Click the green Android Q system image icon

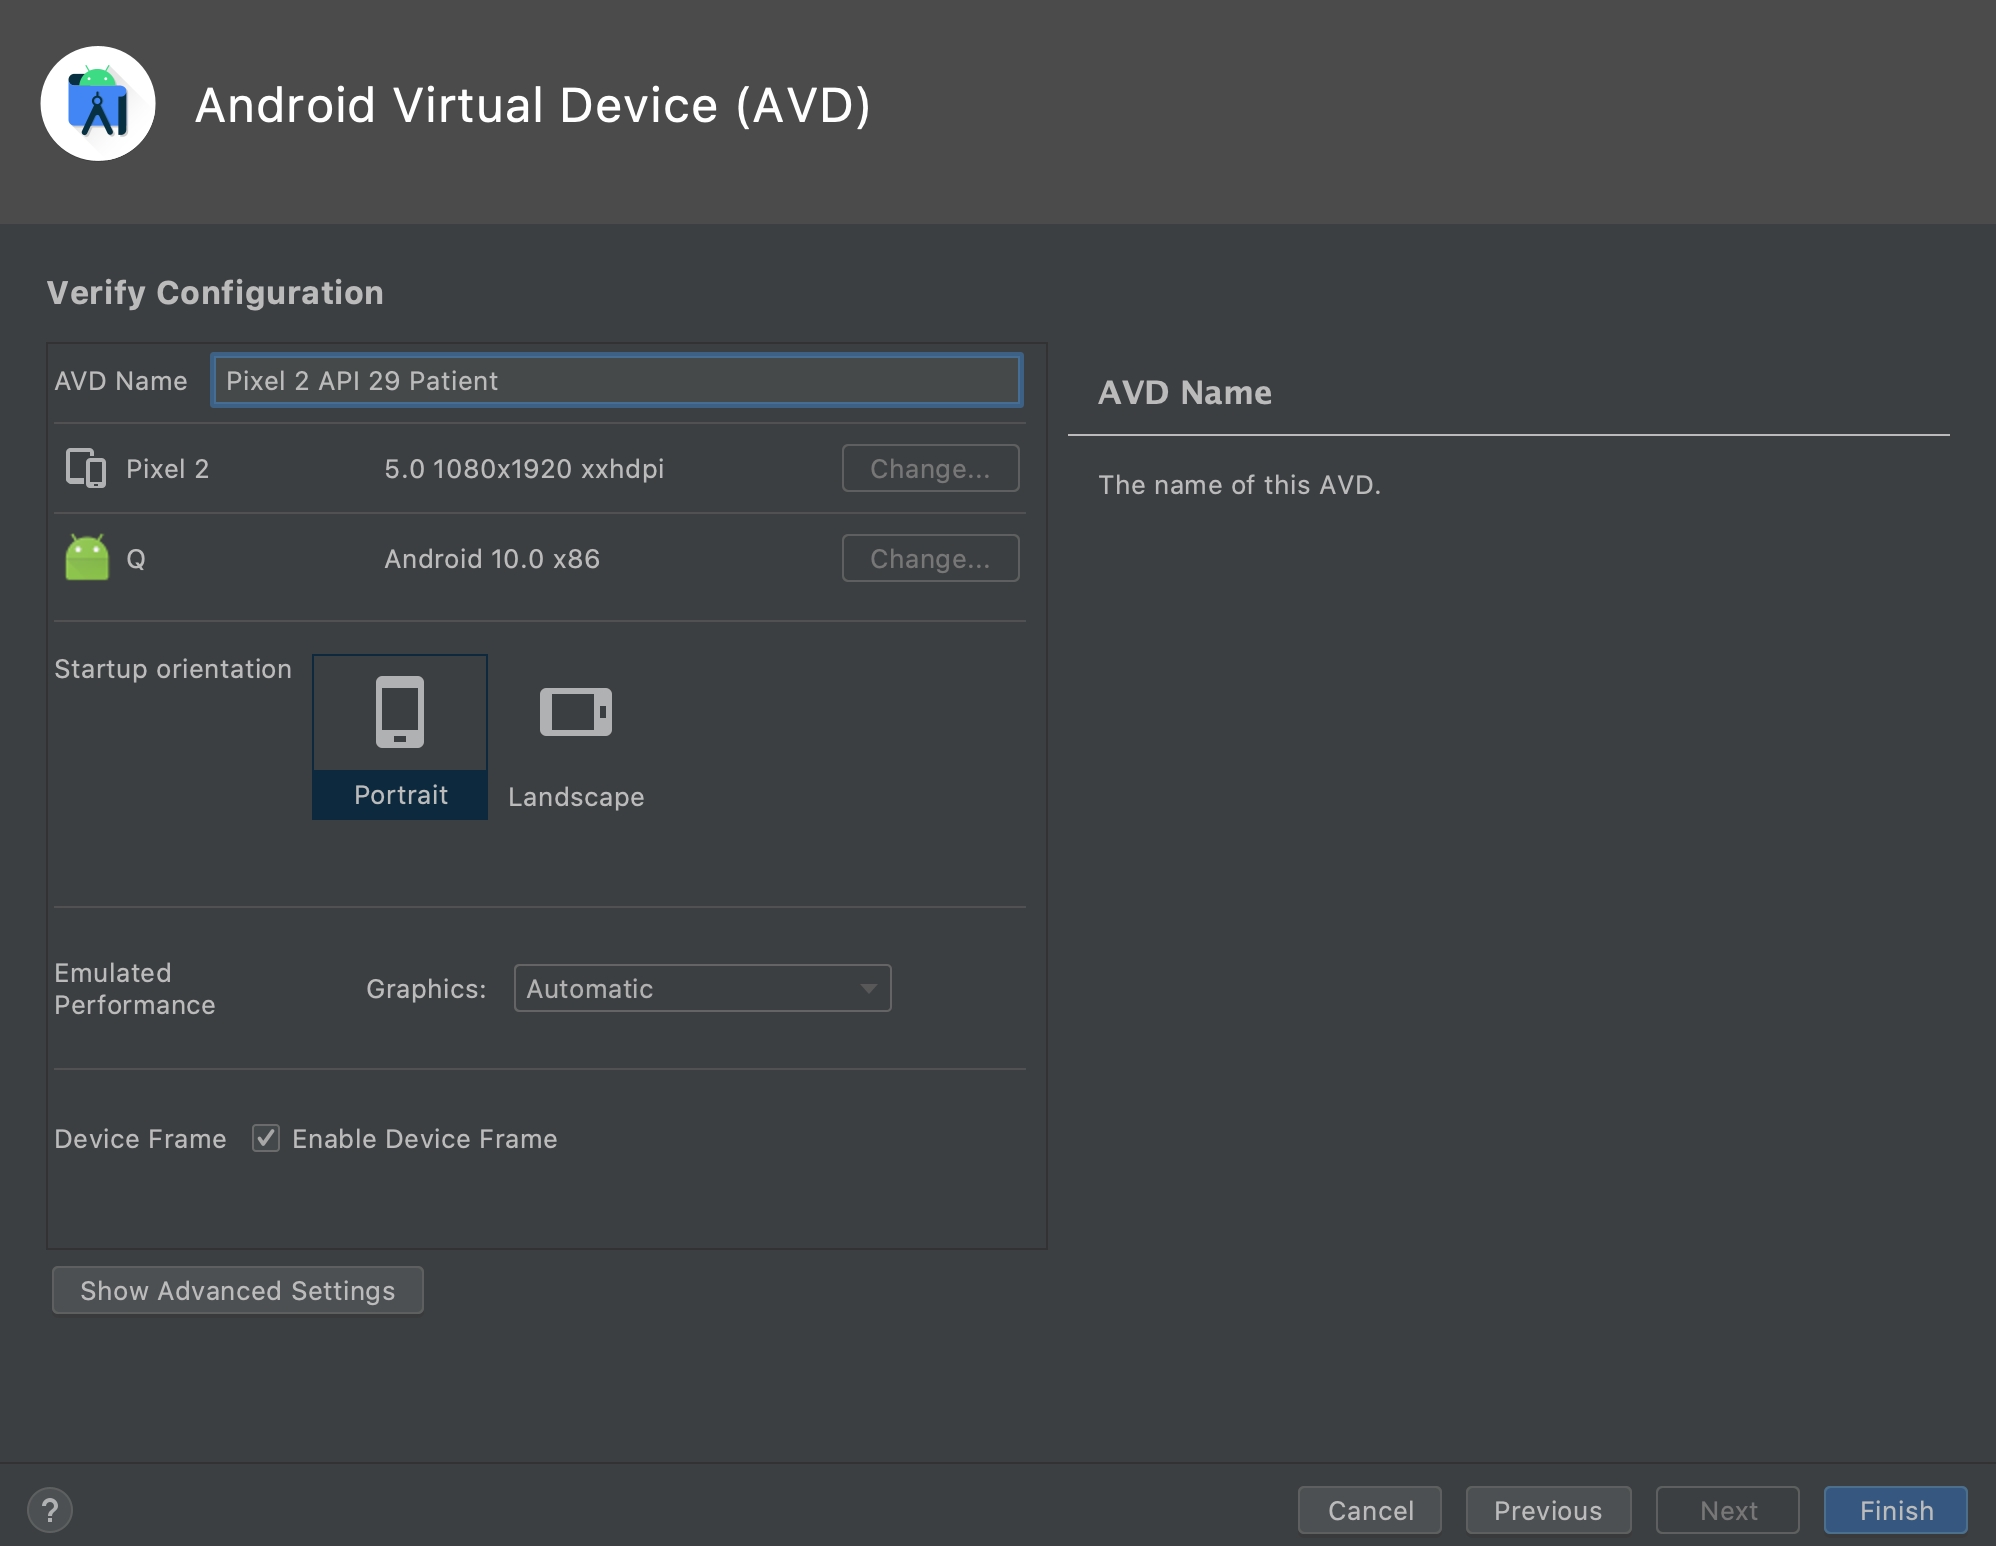[87, 558]
